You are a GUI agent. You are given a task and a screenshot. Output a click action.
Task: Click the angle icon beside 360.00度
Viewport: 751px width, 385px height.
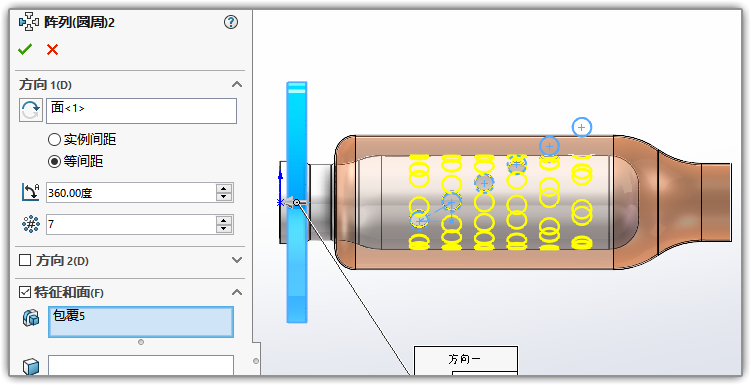31,192
